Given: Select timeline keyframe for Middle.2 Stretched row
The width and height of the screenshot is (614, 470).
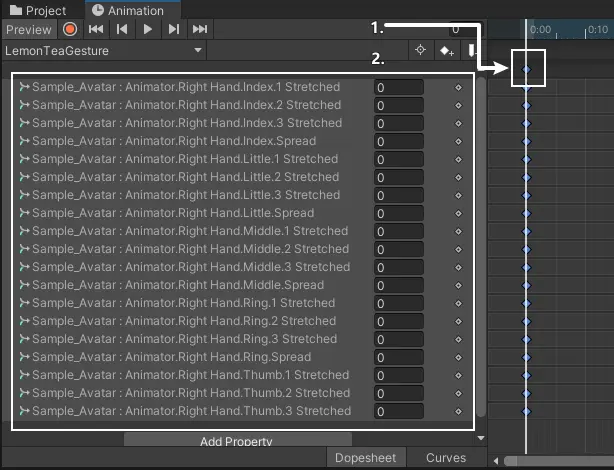Looking at the screenshot, I should (526, 249).
